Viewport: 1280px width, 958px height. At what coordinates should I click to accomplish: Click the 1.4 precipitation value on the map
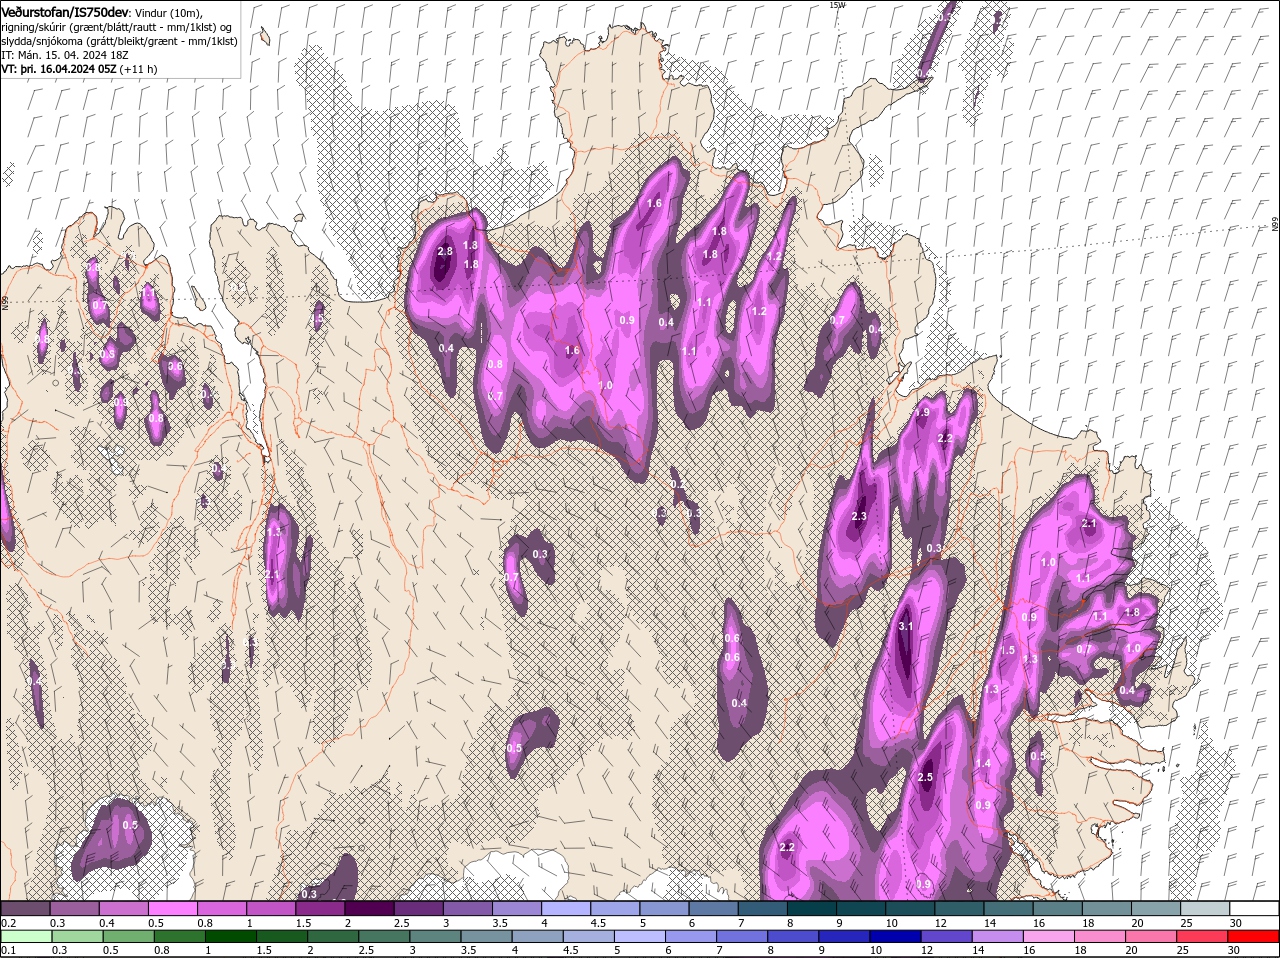(x=983, y=763)
